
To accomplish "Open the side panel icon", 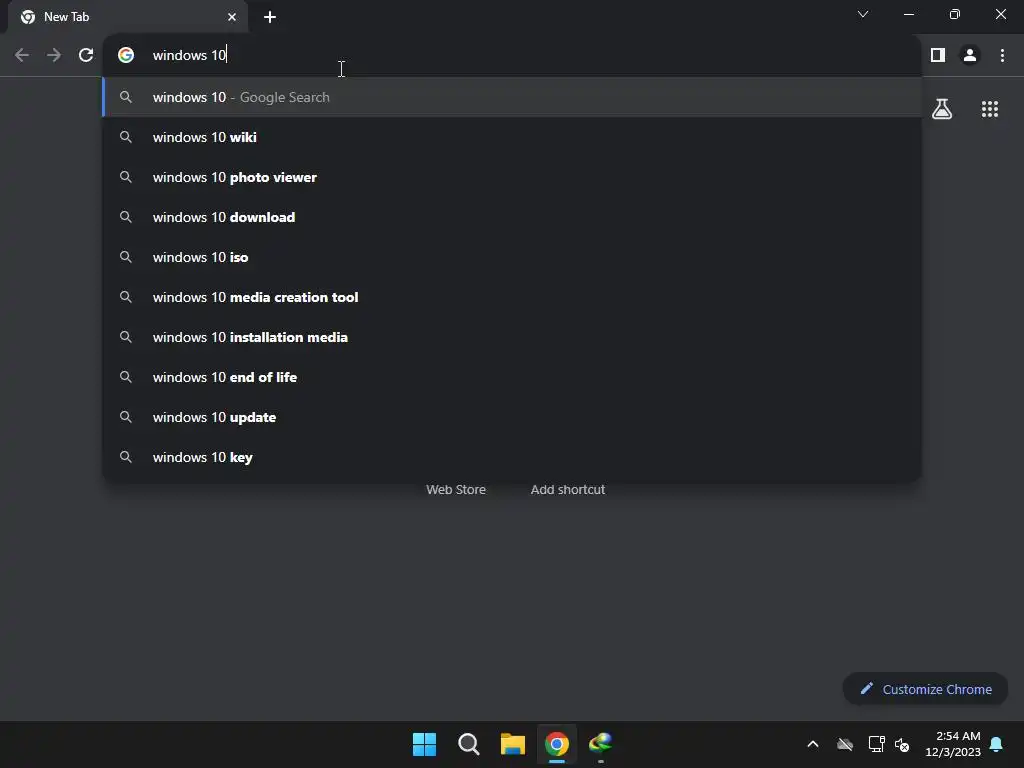I will point(938,56).
